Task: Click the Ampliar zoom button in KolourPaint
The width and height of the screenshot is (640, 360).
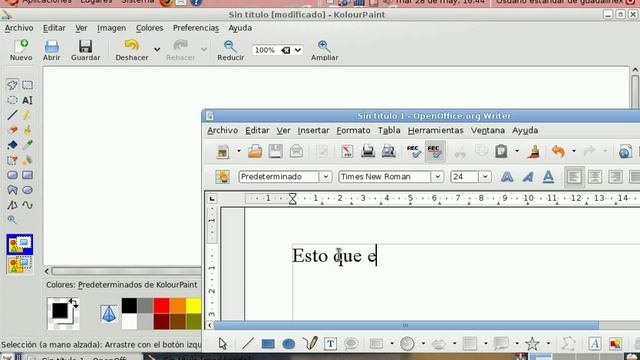Action: pyautogui.click(x=324, y=50)
